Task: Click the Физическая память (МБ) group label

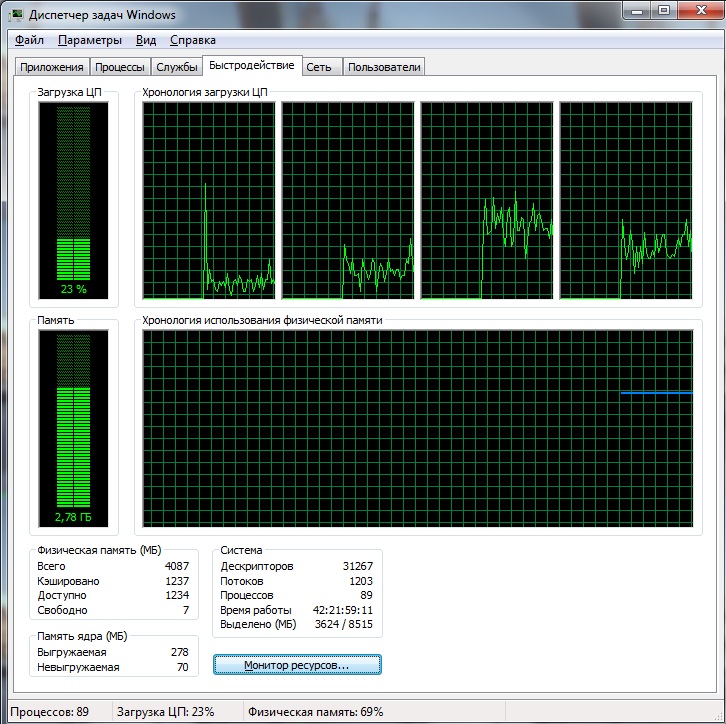Action: tap(99, 550)
